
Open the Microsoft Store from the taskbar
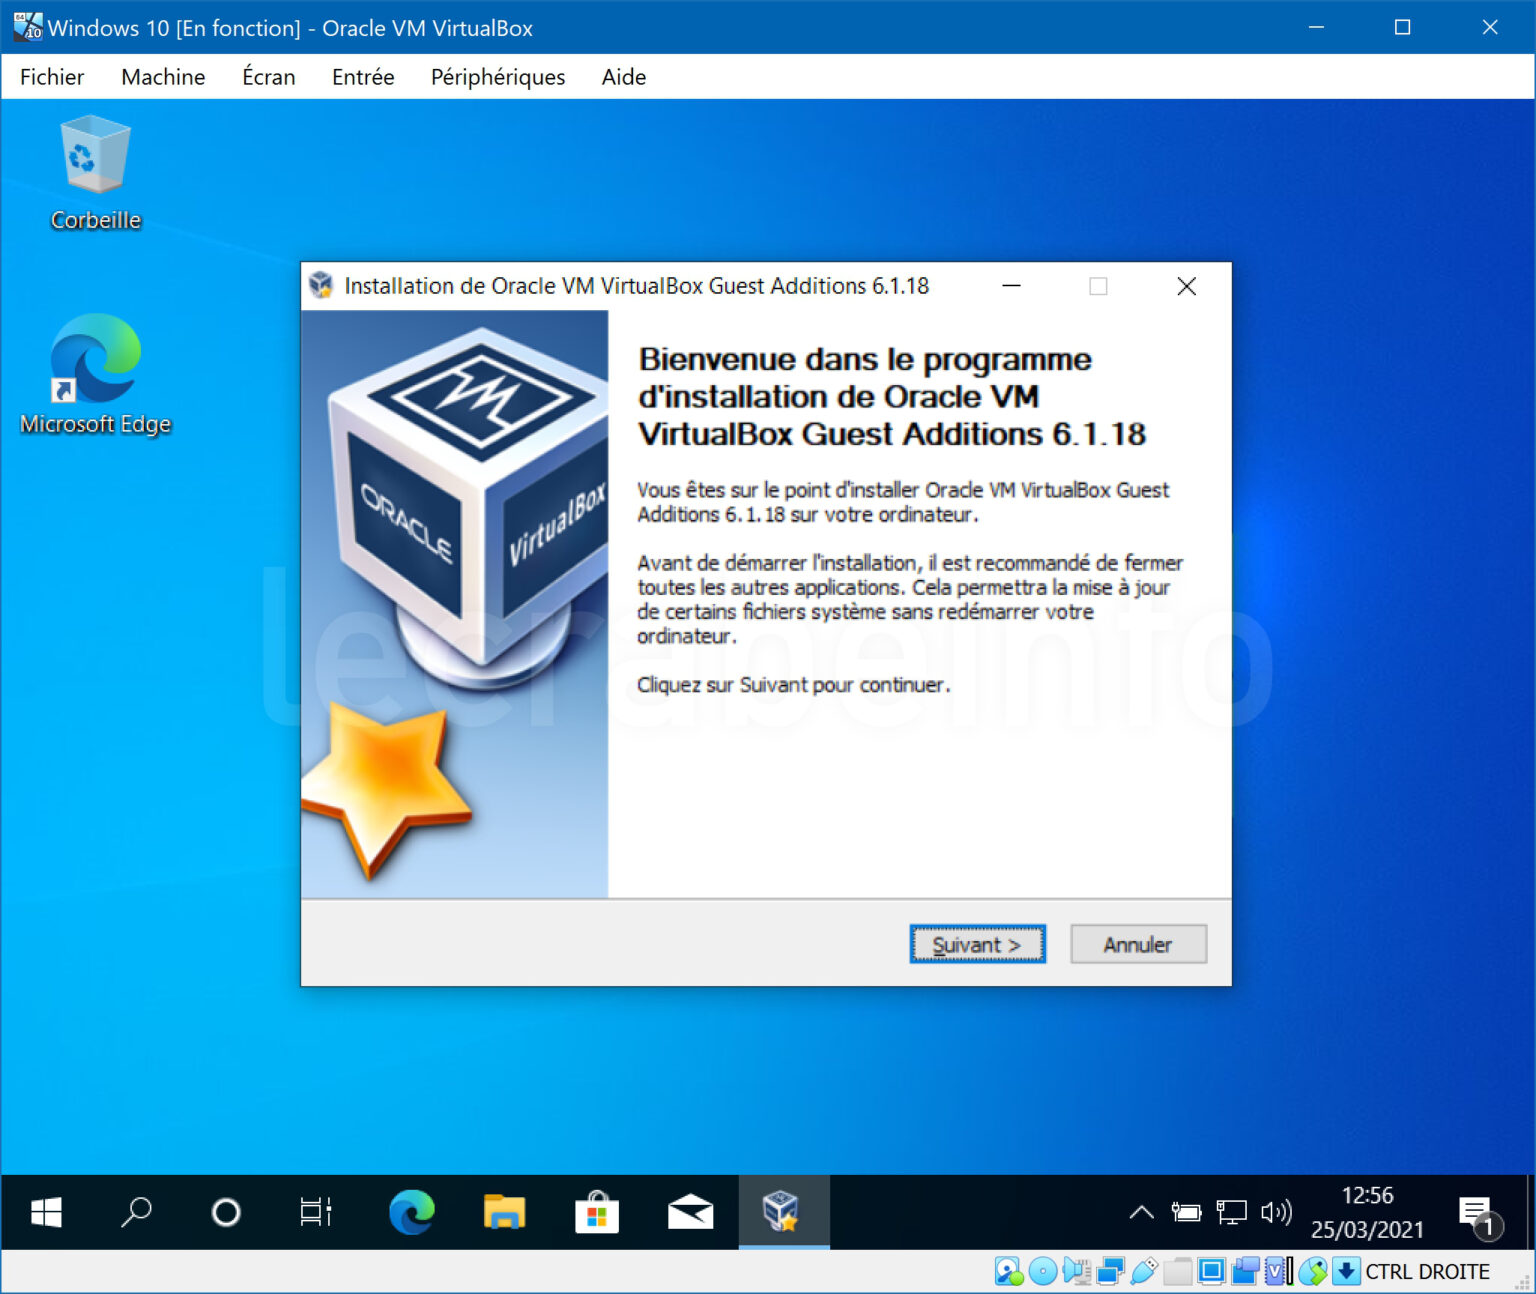pyautogui.click(x=598, y=1212)
